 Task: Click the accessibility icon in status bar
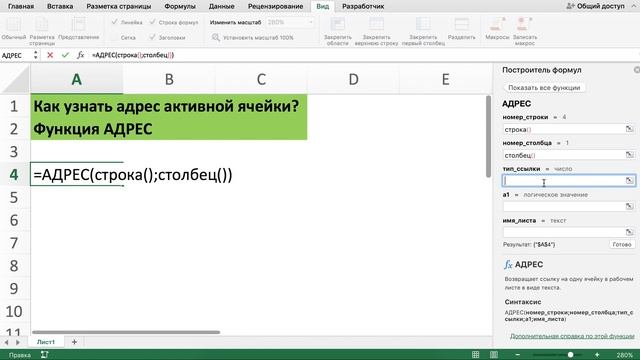[x=44, y=355]
